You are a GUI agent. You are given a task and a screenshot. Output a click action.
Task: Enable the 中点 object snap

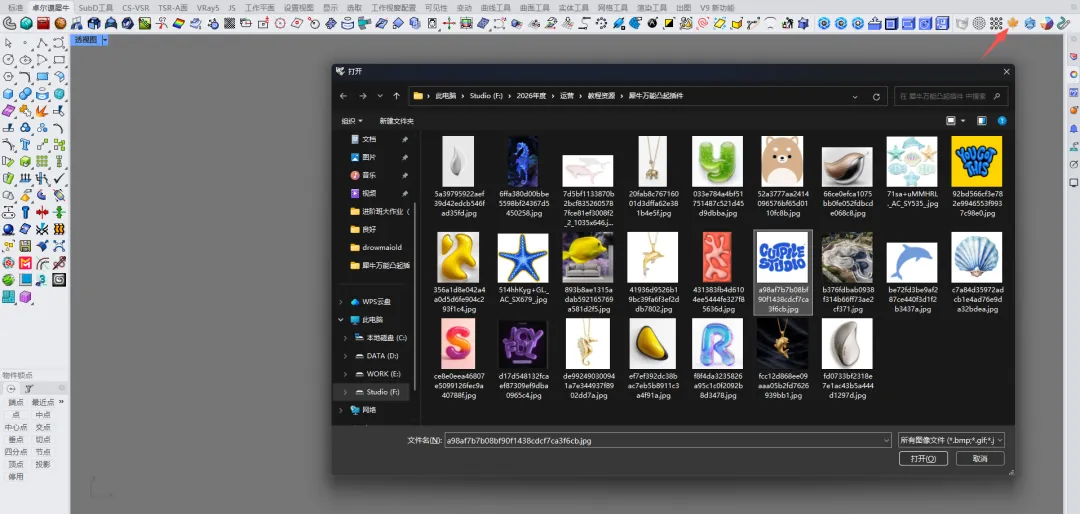tap(43, 415)
